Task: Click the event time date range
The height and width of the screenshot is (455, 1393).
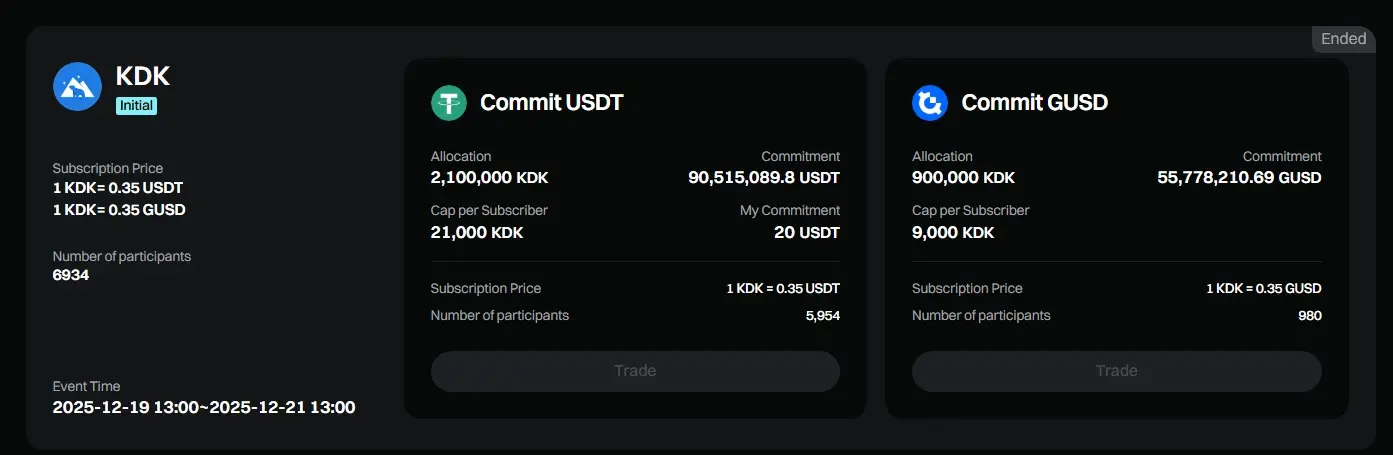Action: (x=204, y=407)
